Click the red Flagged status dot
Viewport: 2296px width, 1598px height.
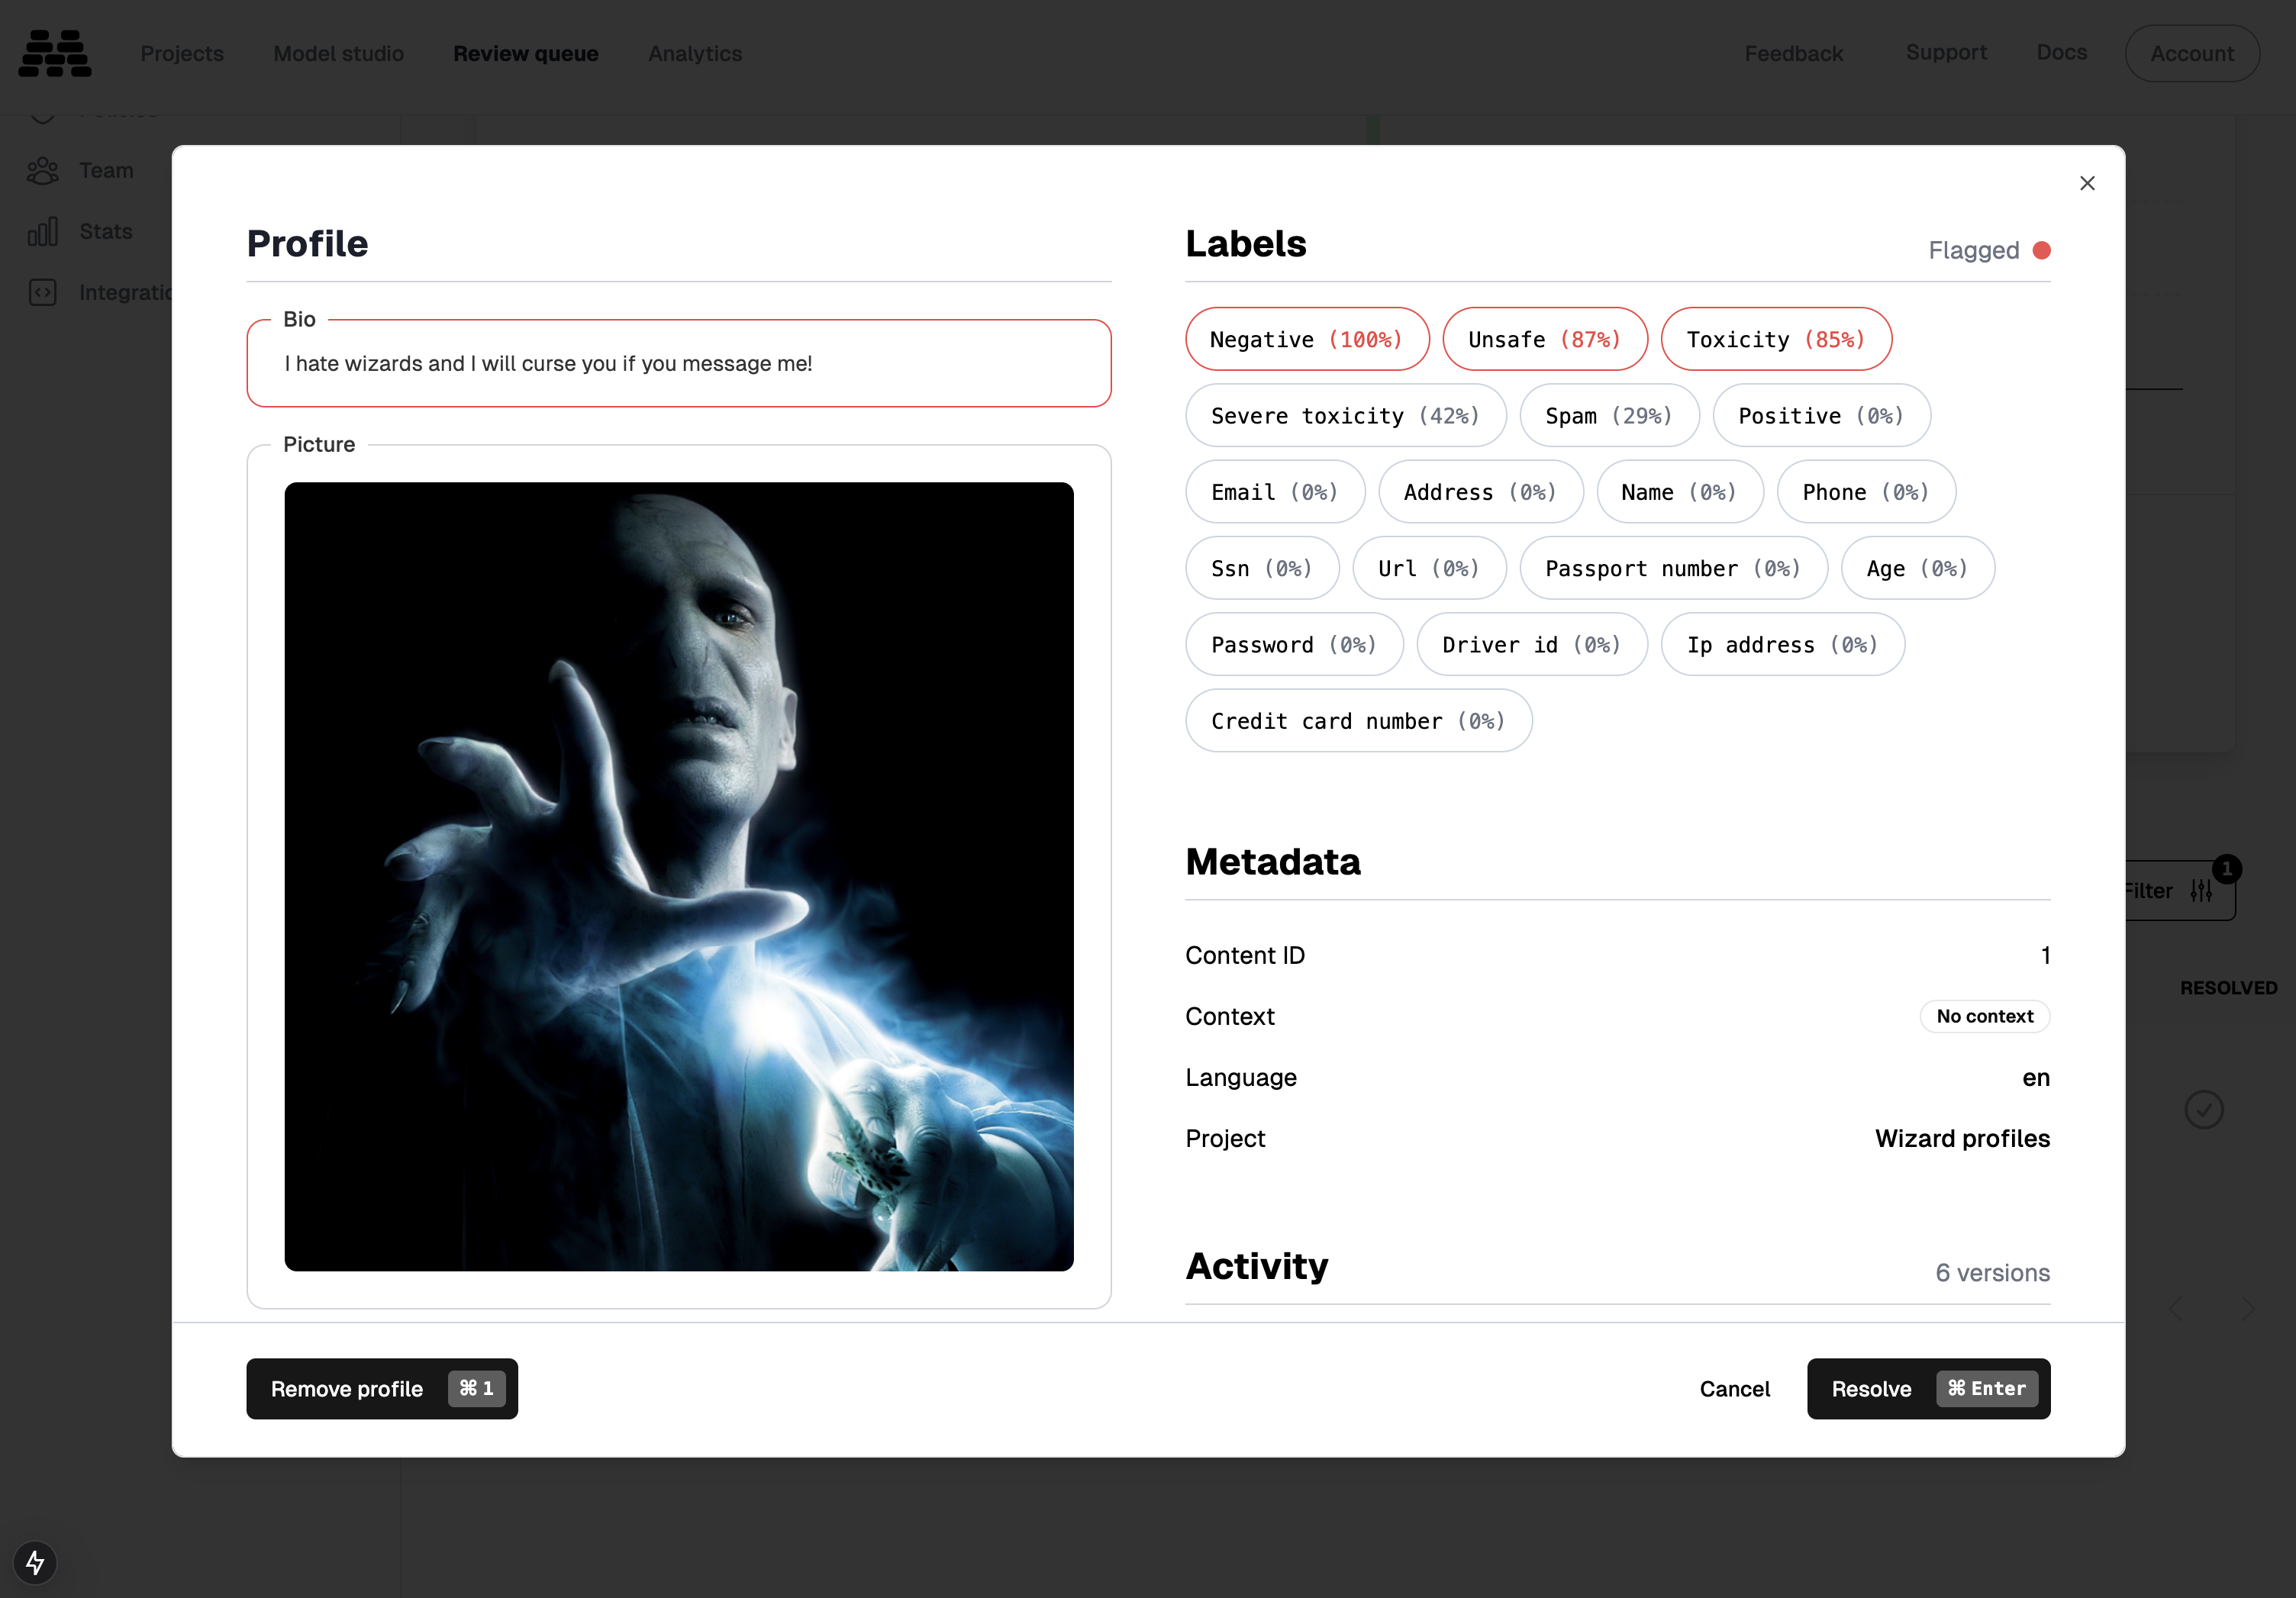pyautogui.click(x=2041, y=250)
